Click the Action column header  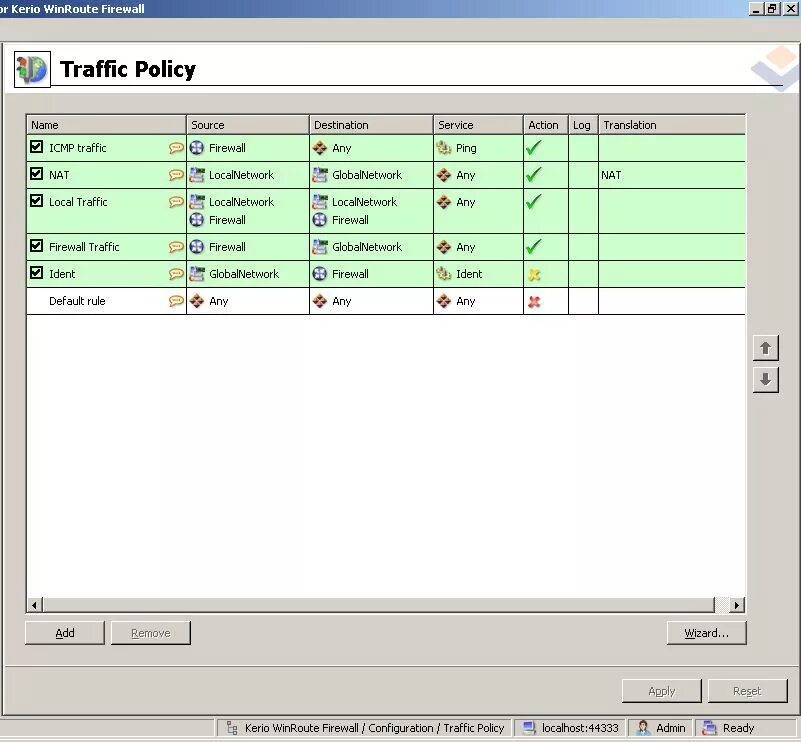(546, 125)
